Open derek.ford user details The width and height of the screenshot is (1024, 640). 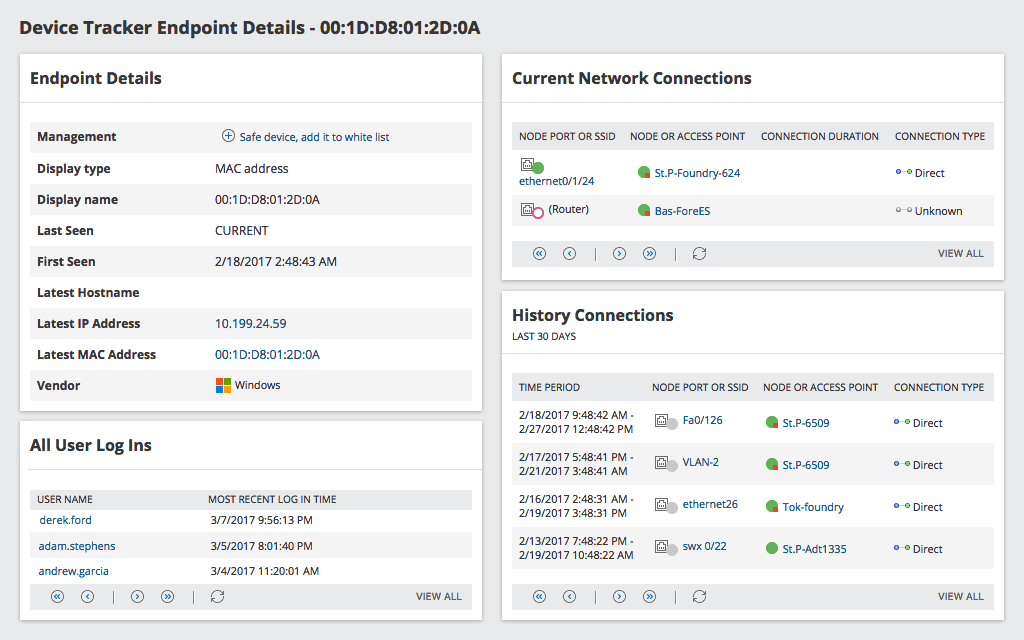point(64,519)
